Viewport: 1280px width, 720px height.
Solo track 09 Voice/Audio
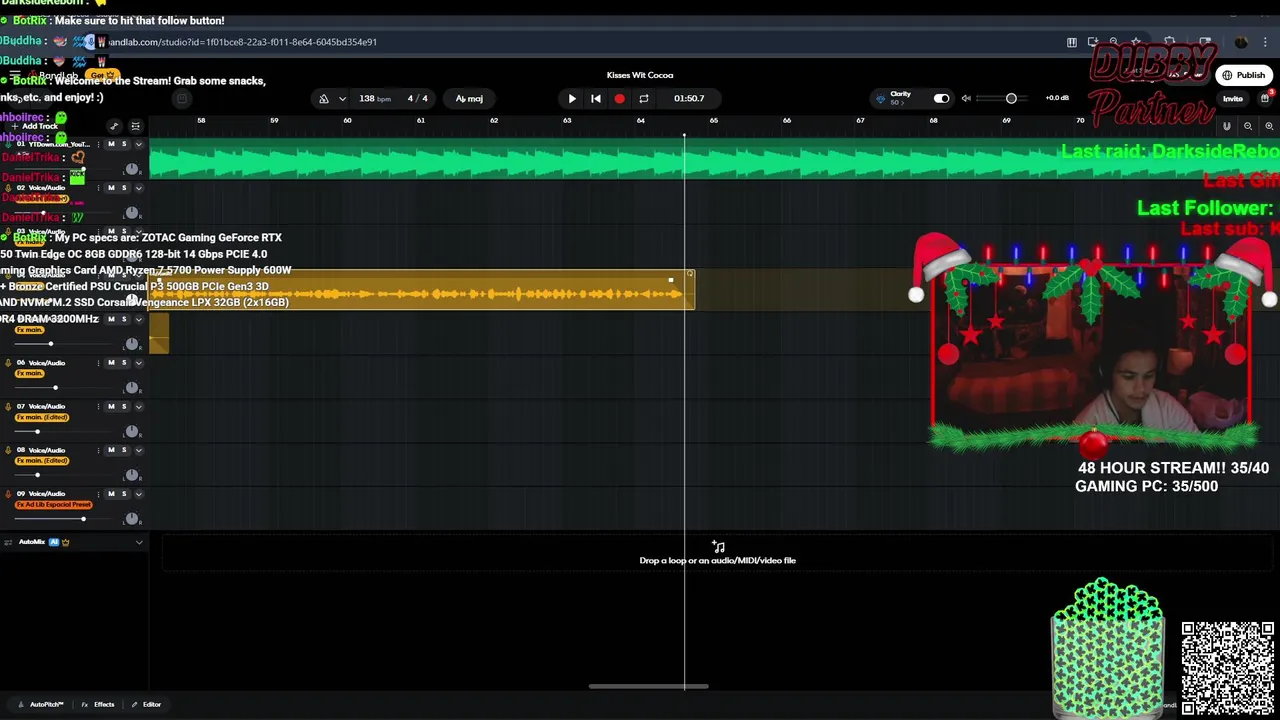124,494
